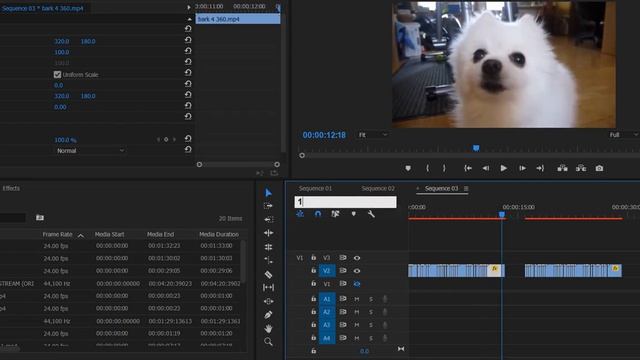Collapse section using small up arrow
Viewport: 640px width, 360px height.
(x=189, y=19)
